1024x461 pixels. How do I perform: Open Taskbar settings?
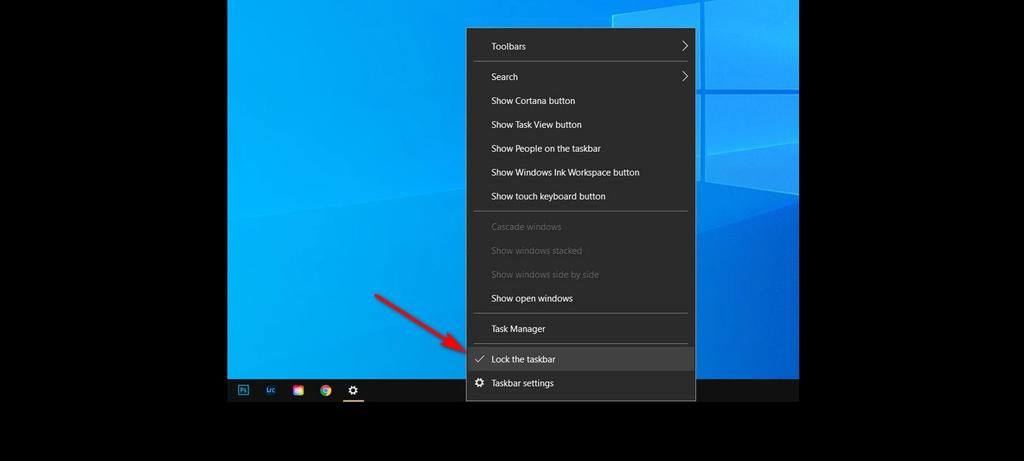click(x=581, y=383)
